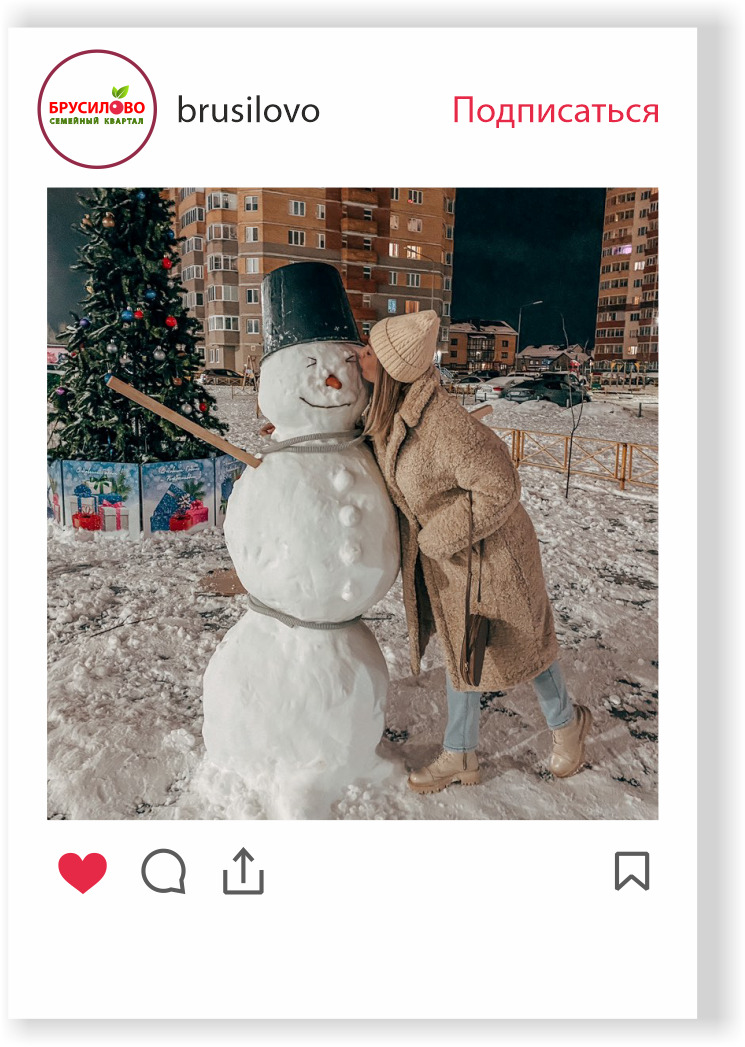745x1047 pixels.
Task: Open the Брусилово round profile avatar
Action: tap(97, 109)
